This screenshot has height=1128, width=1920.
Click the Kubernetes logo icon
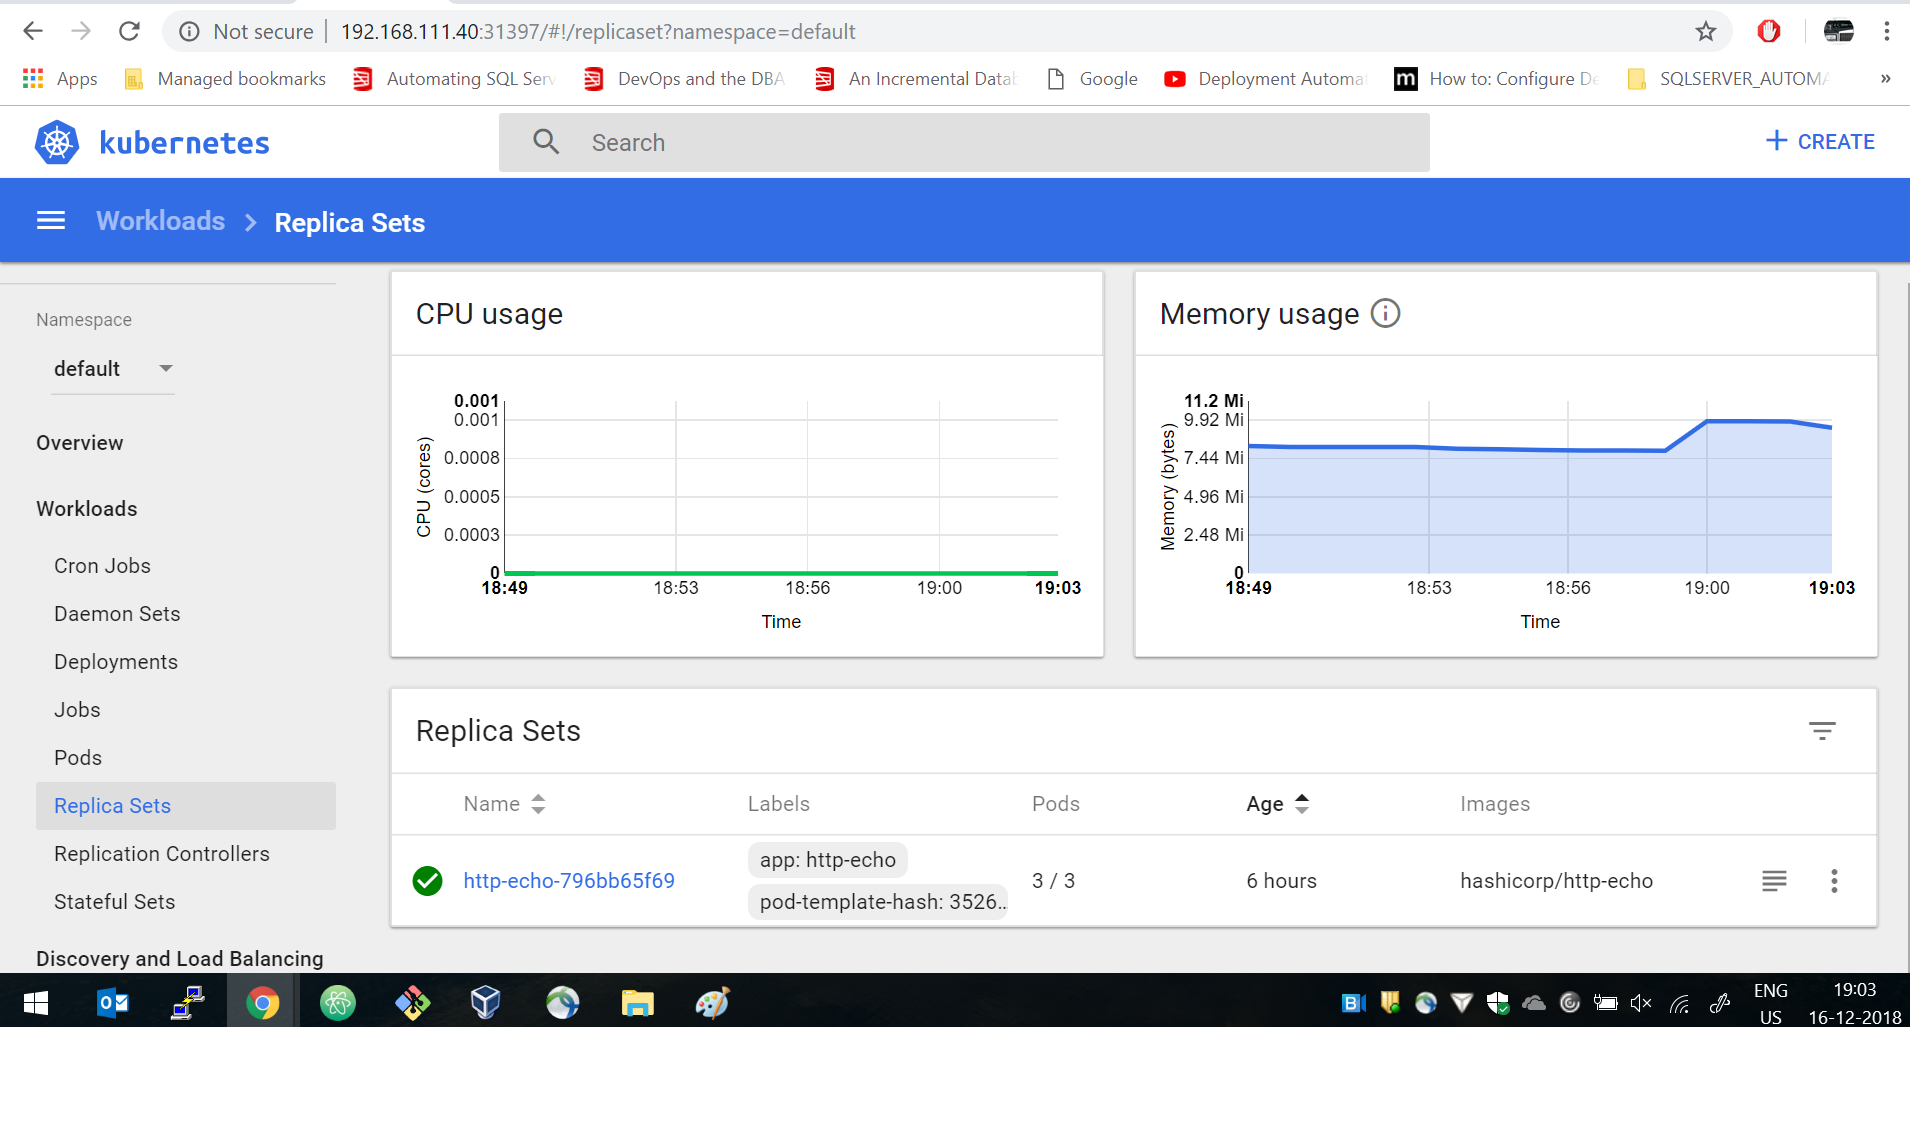[57, 143]
